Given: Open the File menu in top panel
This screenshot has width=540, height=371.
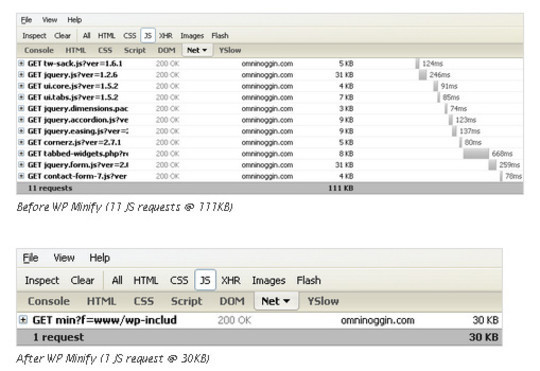Looking at the screenshot, I should click(26, 20).
